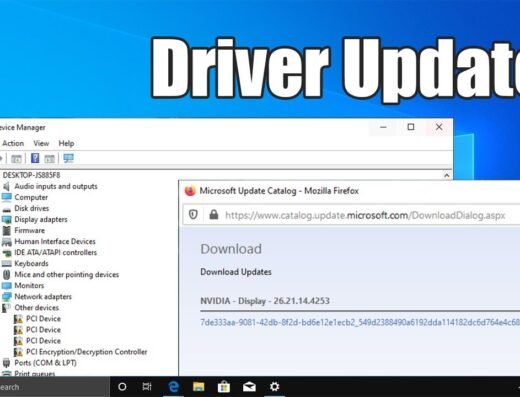Click the NVIDIA driver download file link
This screenshot has height=397, width=520.
360,322
